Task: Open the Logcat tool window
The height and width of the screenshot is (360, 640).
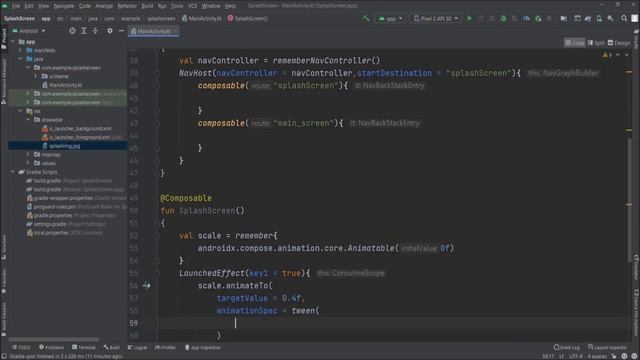Action: (137, 347)
